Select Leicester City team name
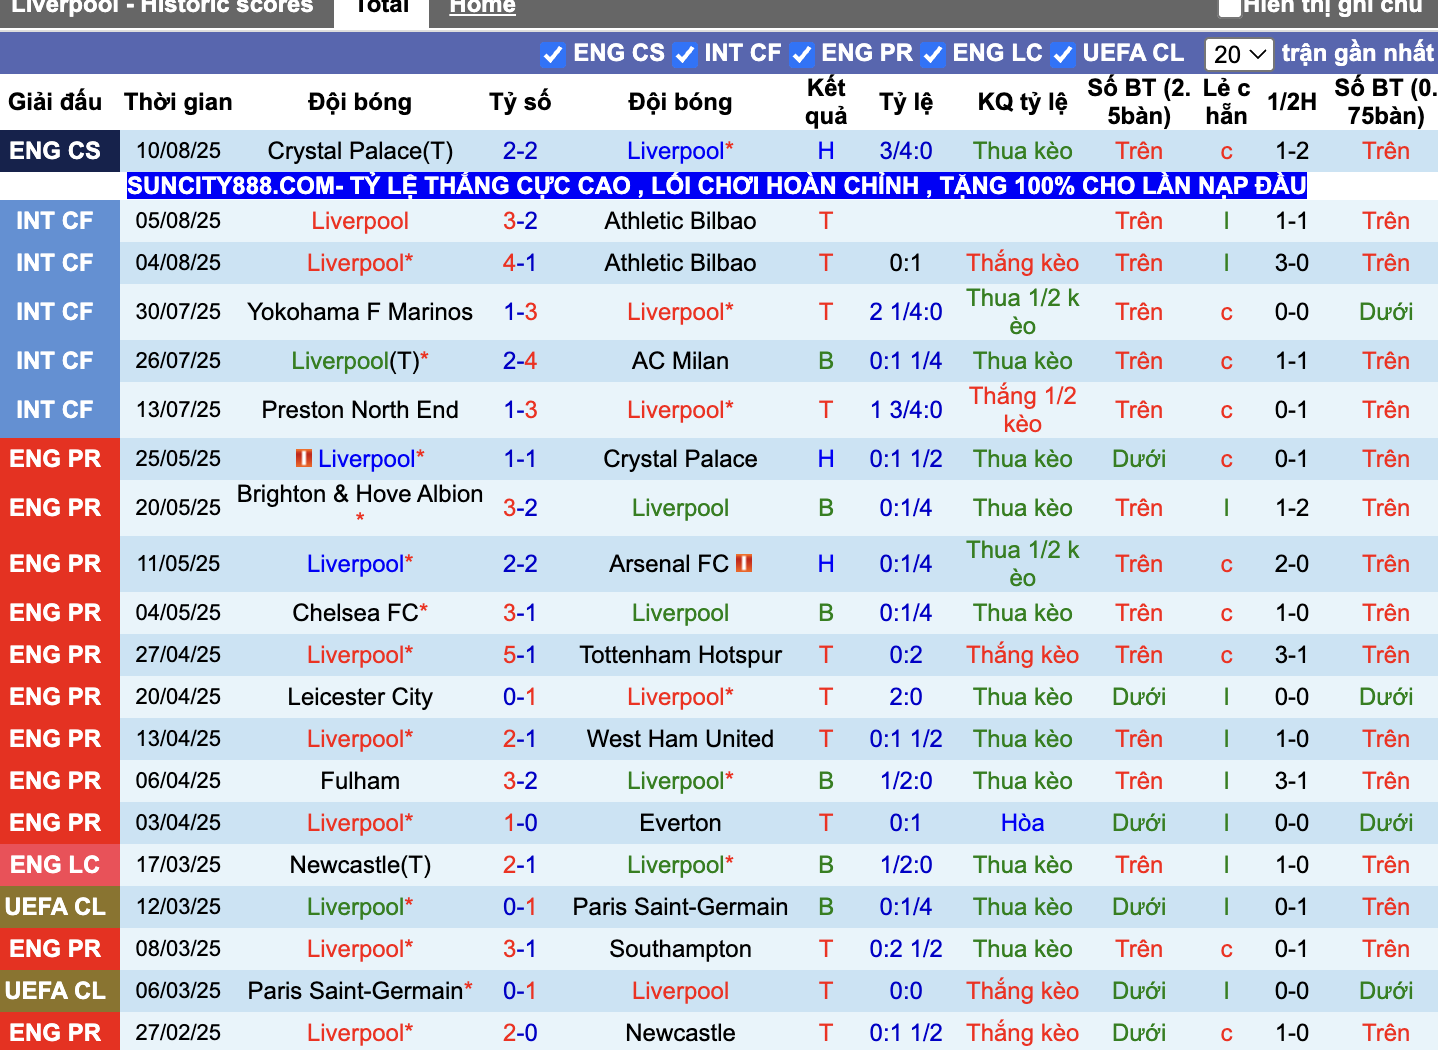The image size is (1438, 1050). [360, 697]
